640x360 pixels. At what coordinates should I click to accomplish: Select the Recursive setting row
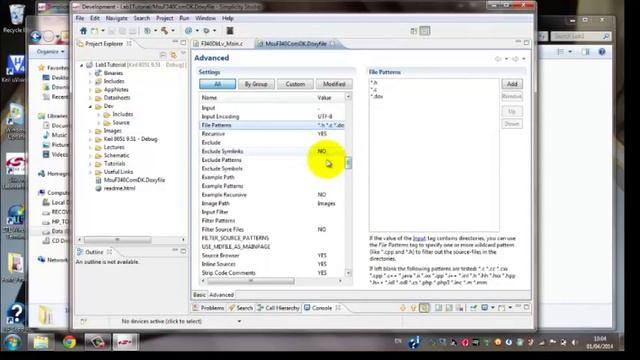(x=272, y=134)
